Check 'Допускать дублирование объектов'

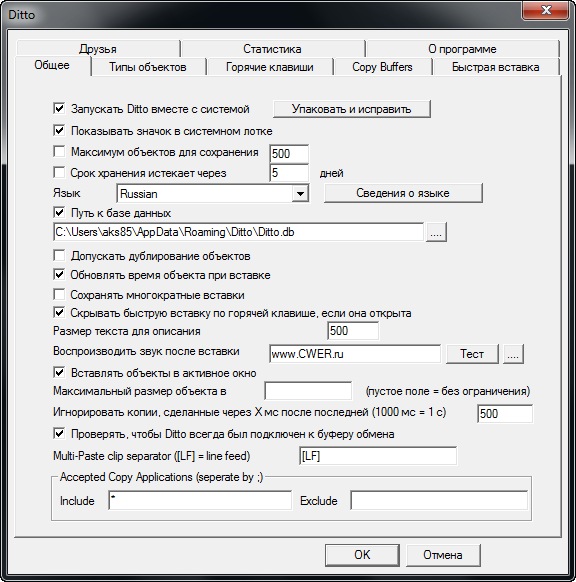point(59,255)
